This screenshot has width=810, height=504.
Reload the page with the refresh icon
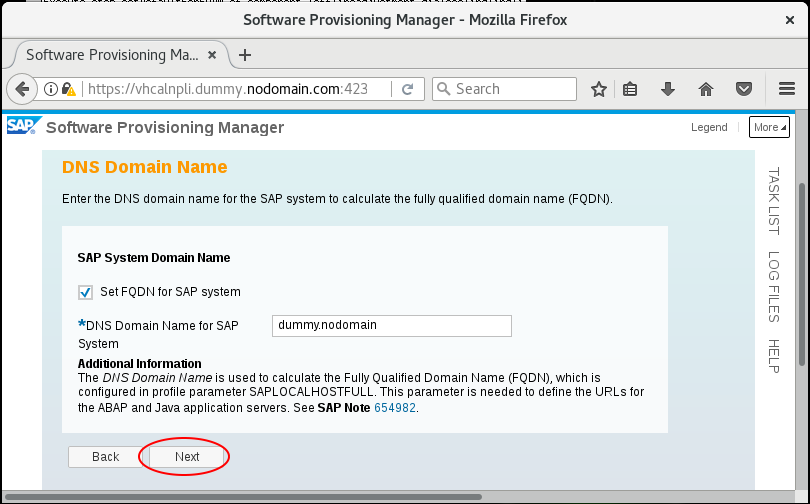(408, 89)
